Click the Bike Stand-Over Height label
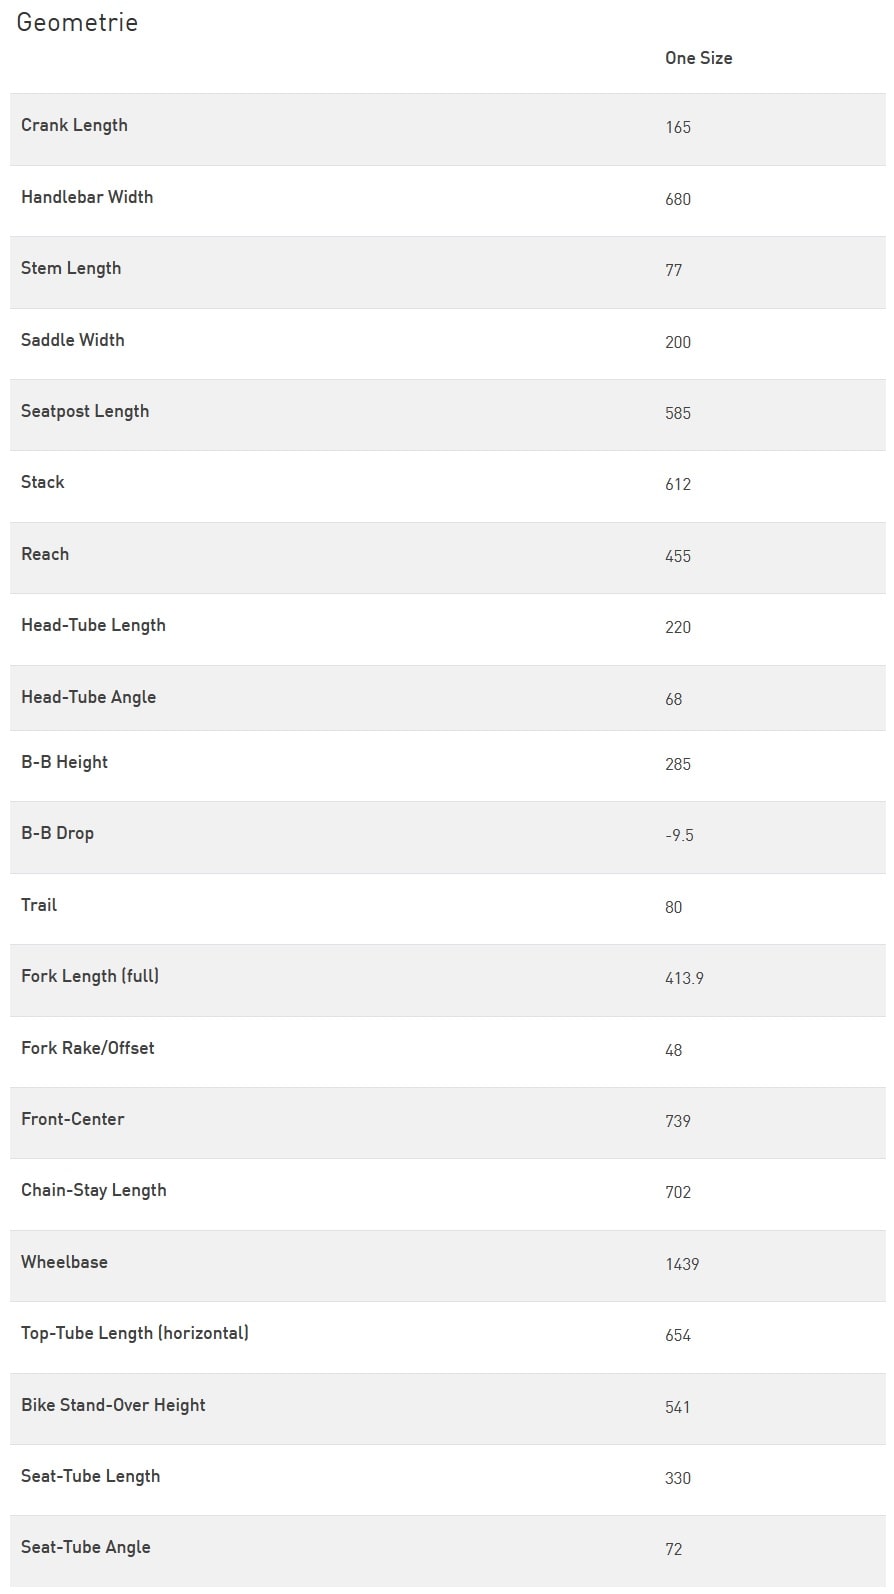894x1594 pixels. point(113,1405)
